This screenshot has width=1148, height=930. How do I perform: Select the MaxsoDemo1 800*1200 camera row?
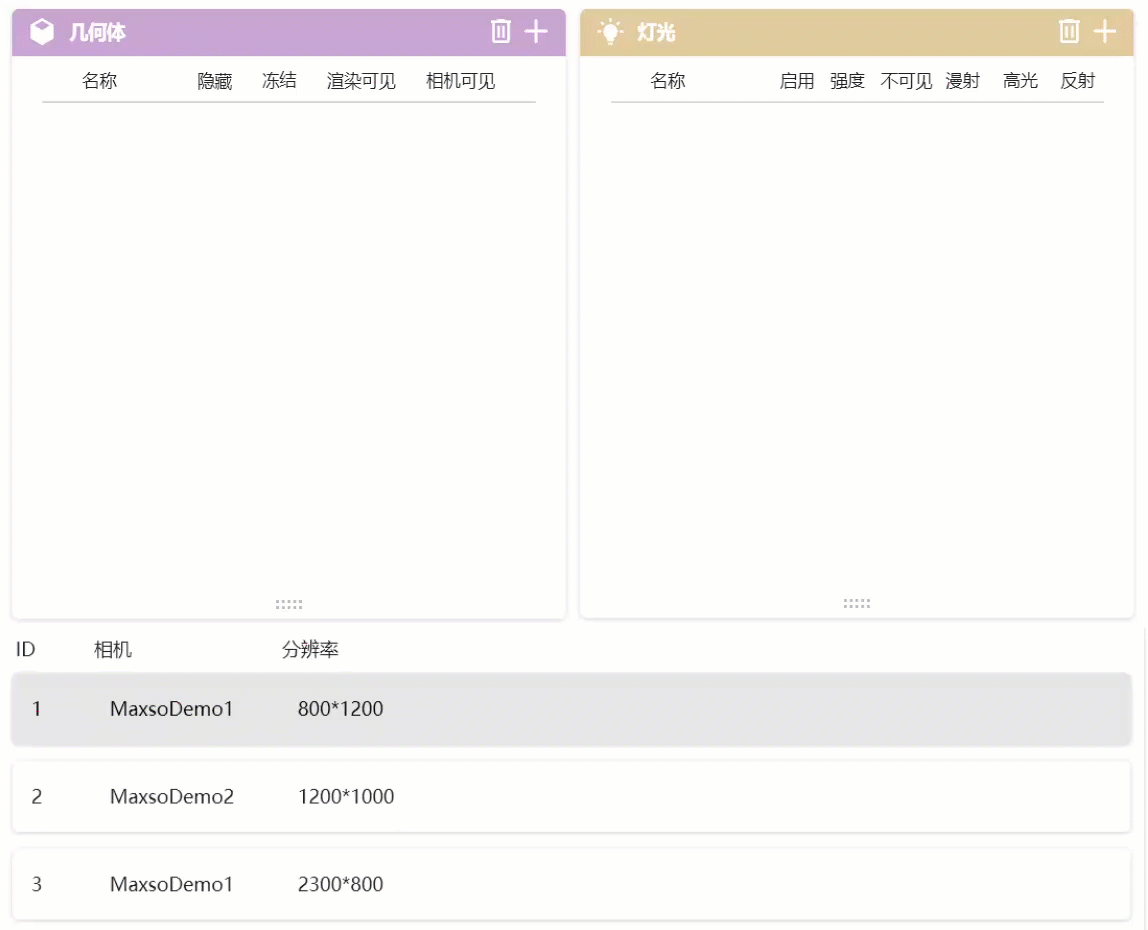[571, 709]
